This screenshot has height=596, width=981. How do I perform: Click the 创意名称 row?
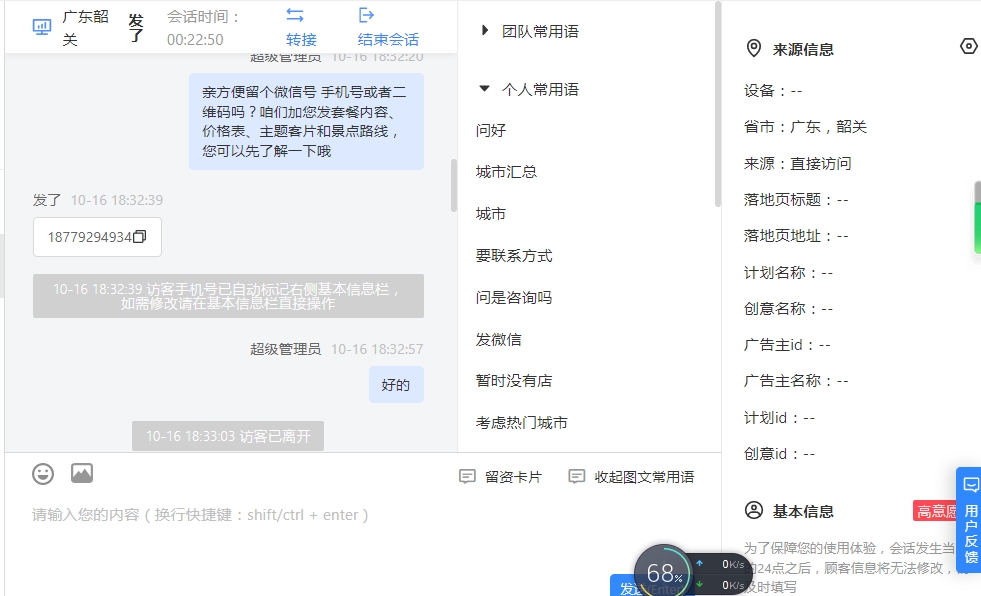(788, 309)
